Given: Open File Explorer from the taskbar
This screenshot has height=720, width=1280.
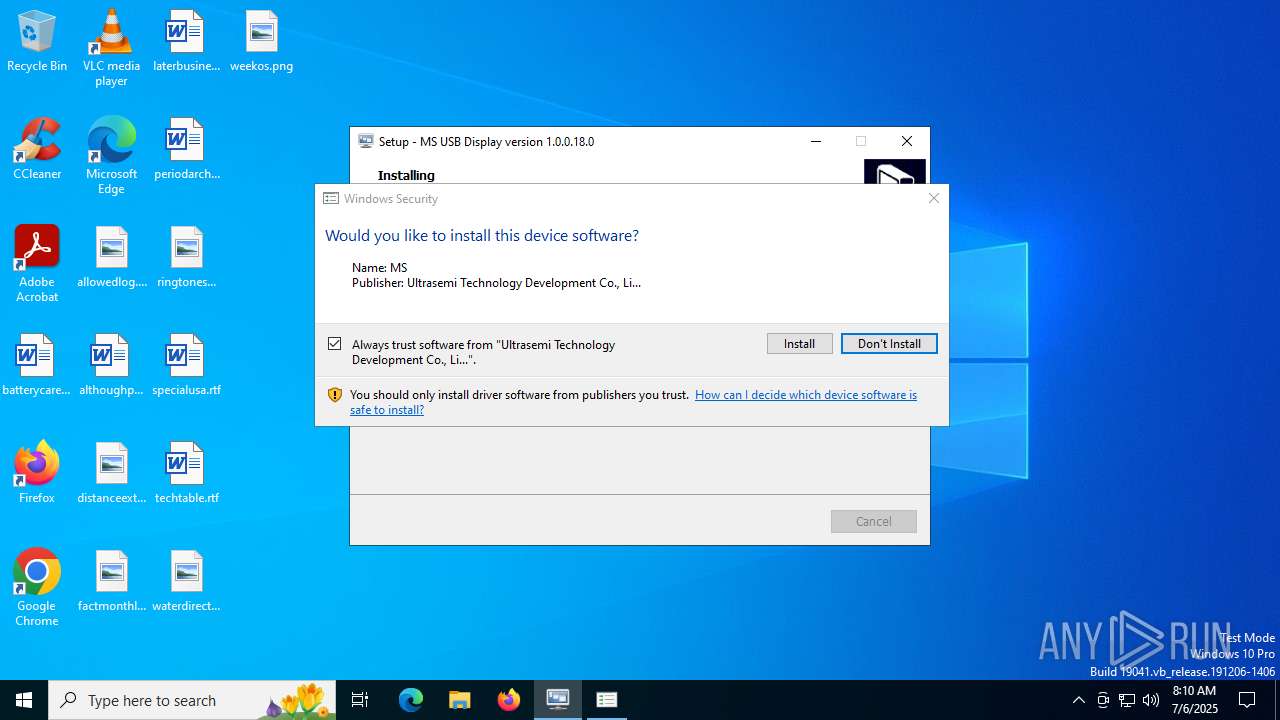Looking at the screenshot, I should 460,700.
